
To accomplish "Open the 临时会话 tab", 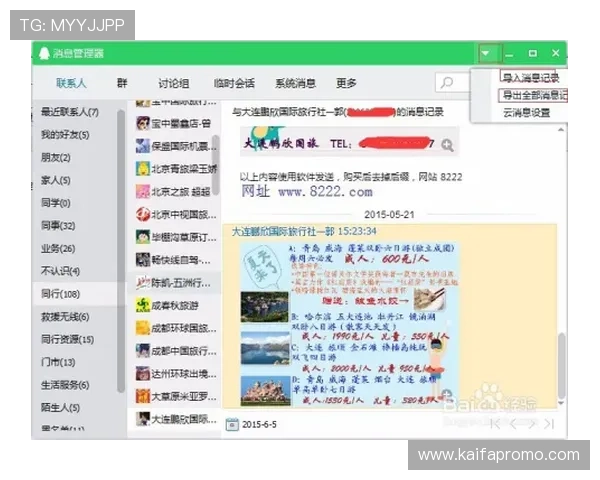I will [234, 83].
